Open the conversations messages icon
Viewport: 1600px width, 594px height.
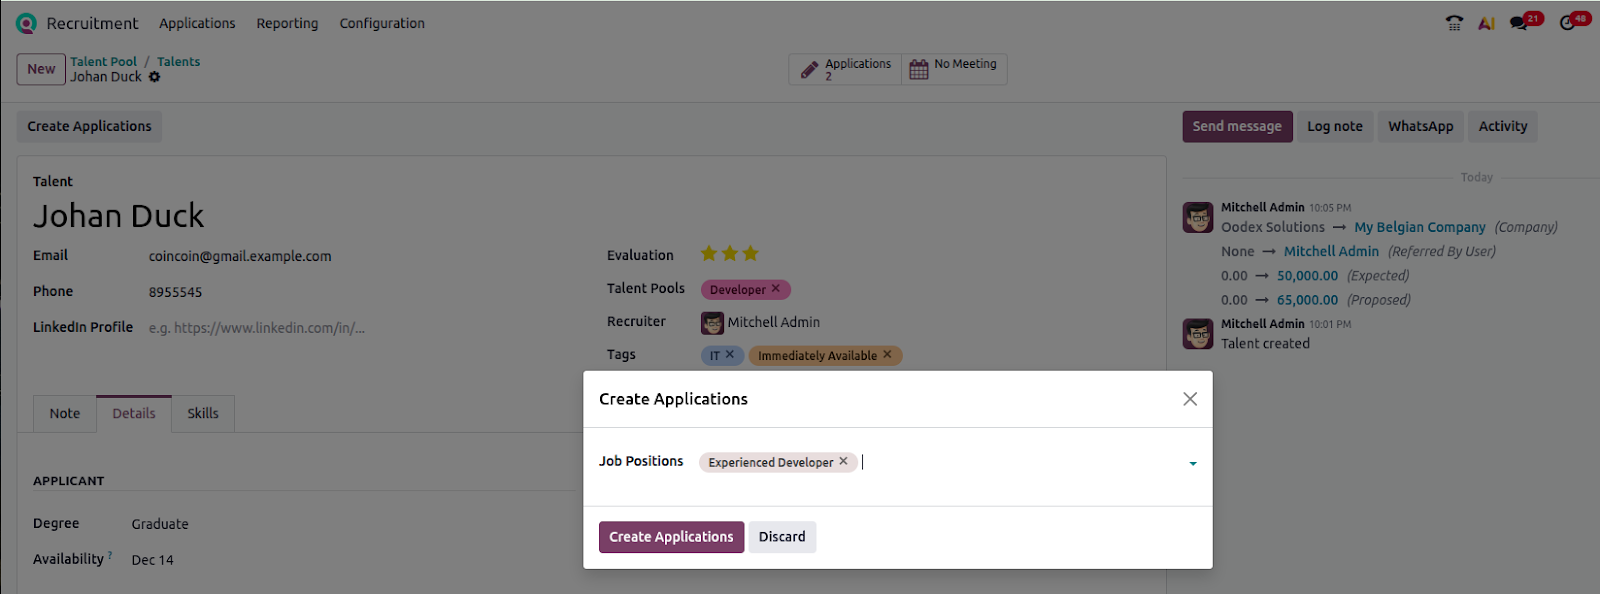(x=1519, y=23)
